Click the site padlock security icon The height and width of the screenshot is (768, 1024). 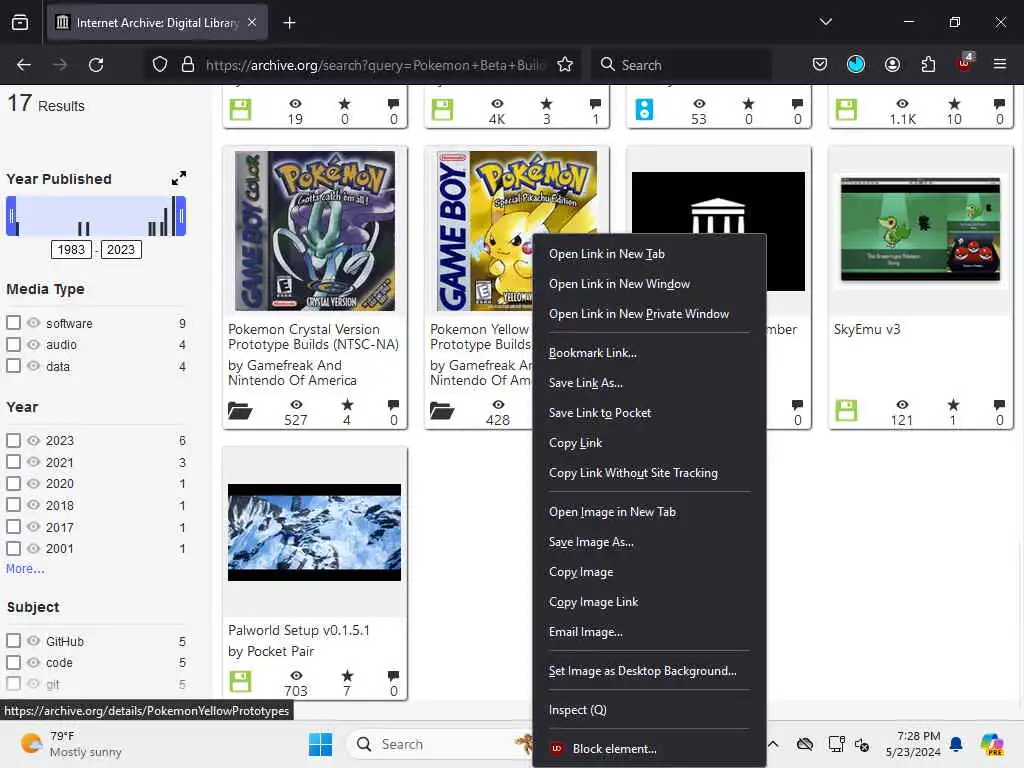pyautogui.click(x=188, y=65)
